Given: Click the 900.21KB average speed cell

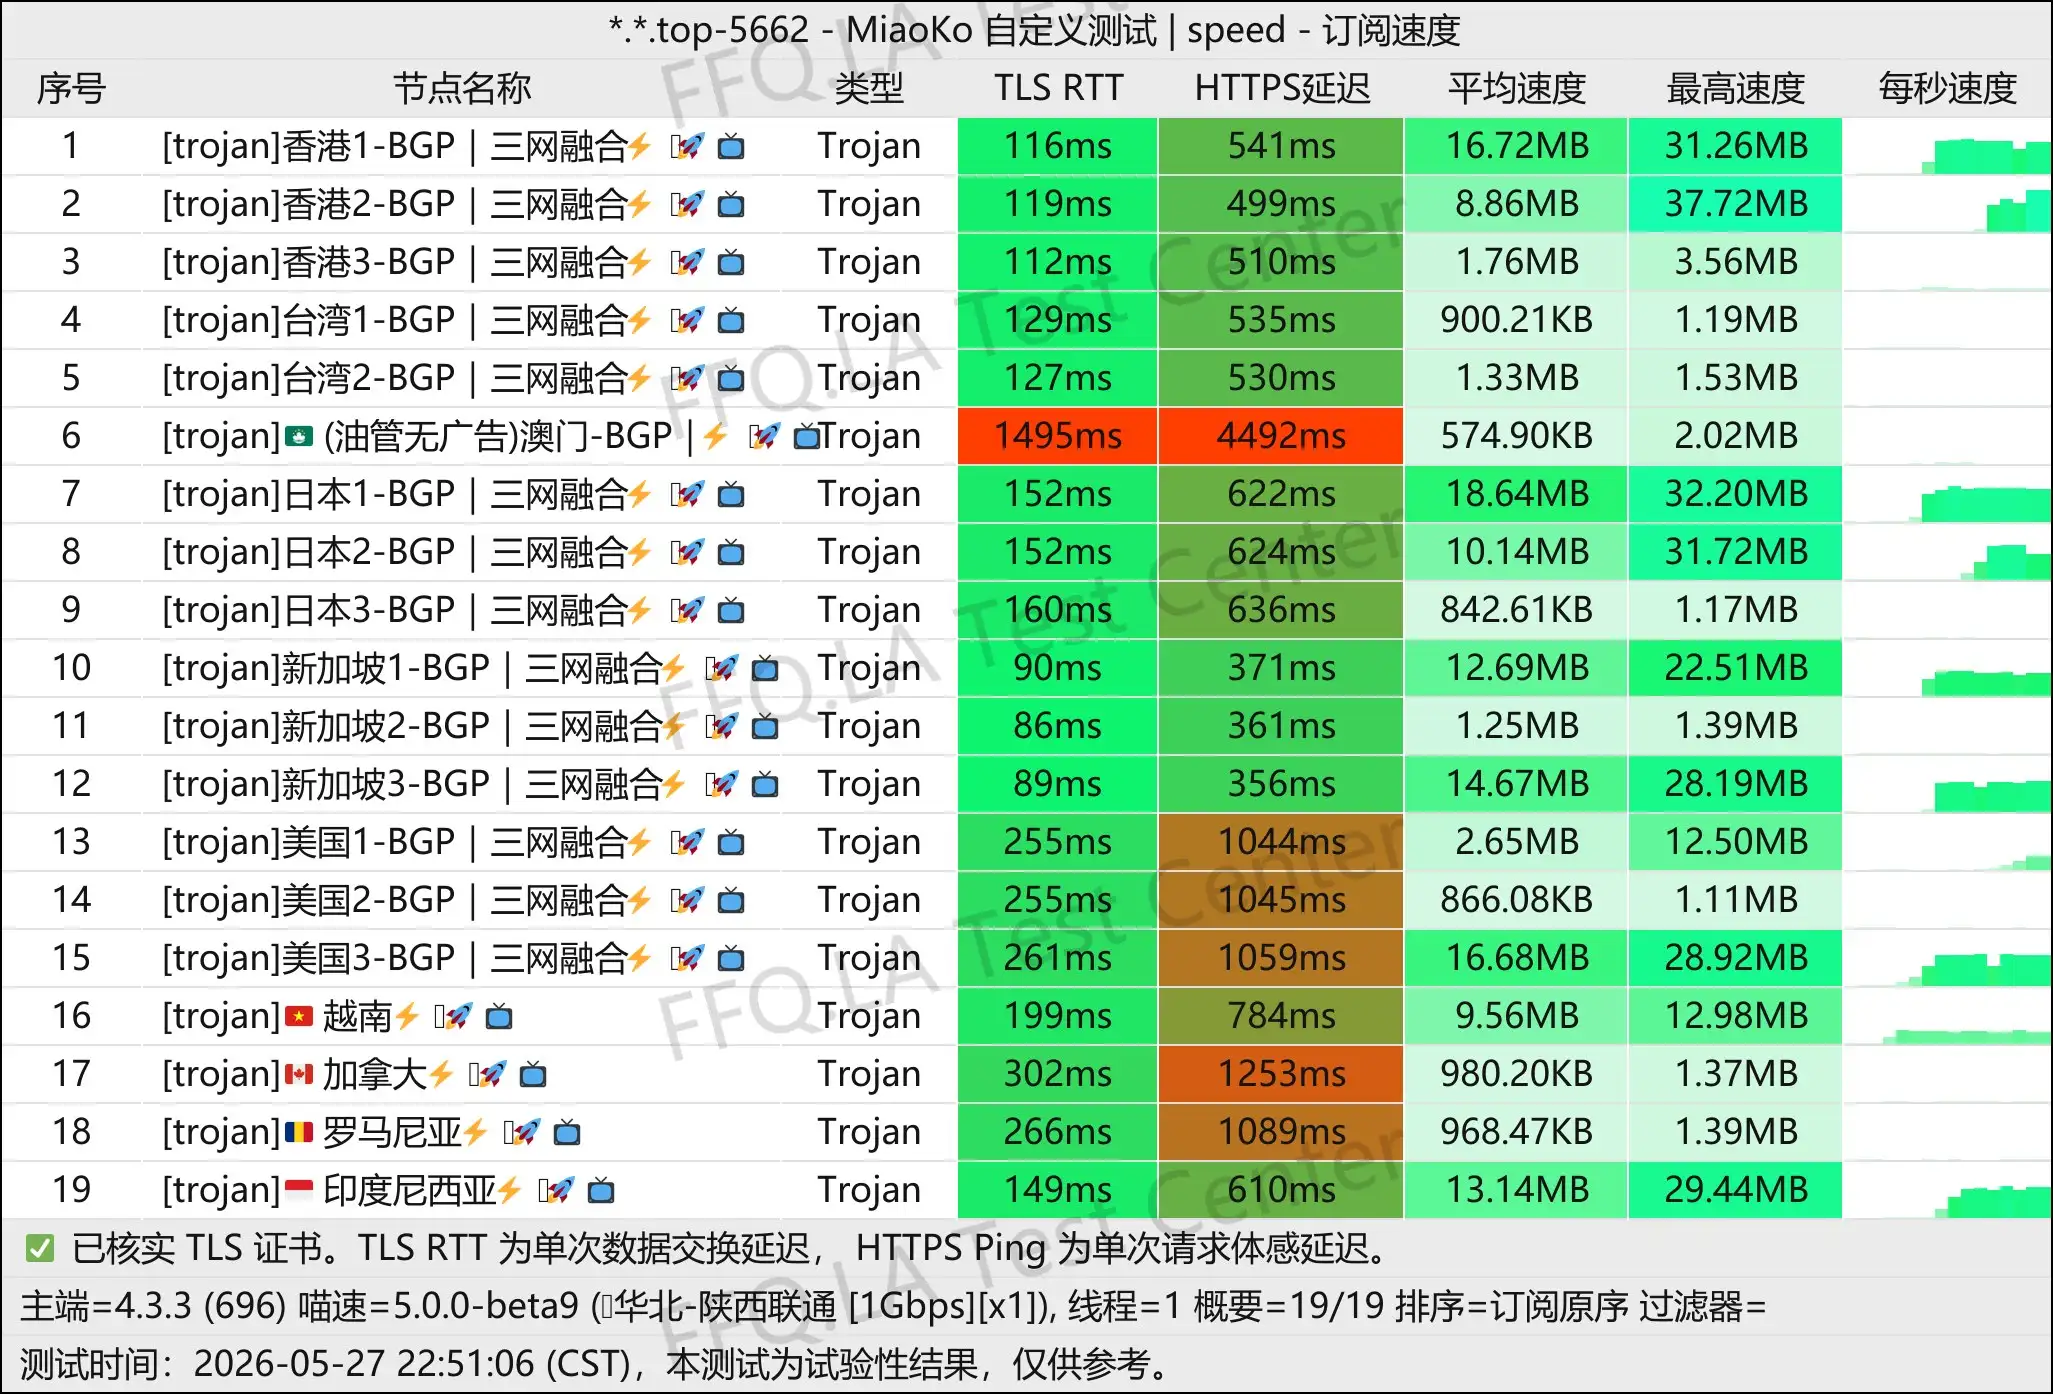Looking at the screenshot, I should tap(1517, 320).
